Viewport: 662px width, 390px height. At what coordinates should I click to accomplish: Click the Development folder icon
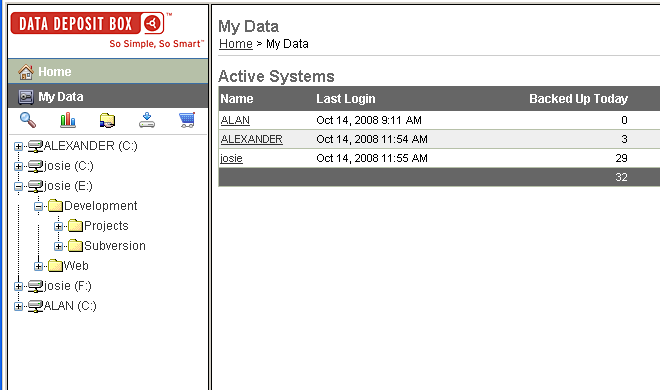55,206
